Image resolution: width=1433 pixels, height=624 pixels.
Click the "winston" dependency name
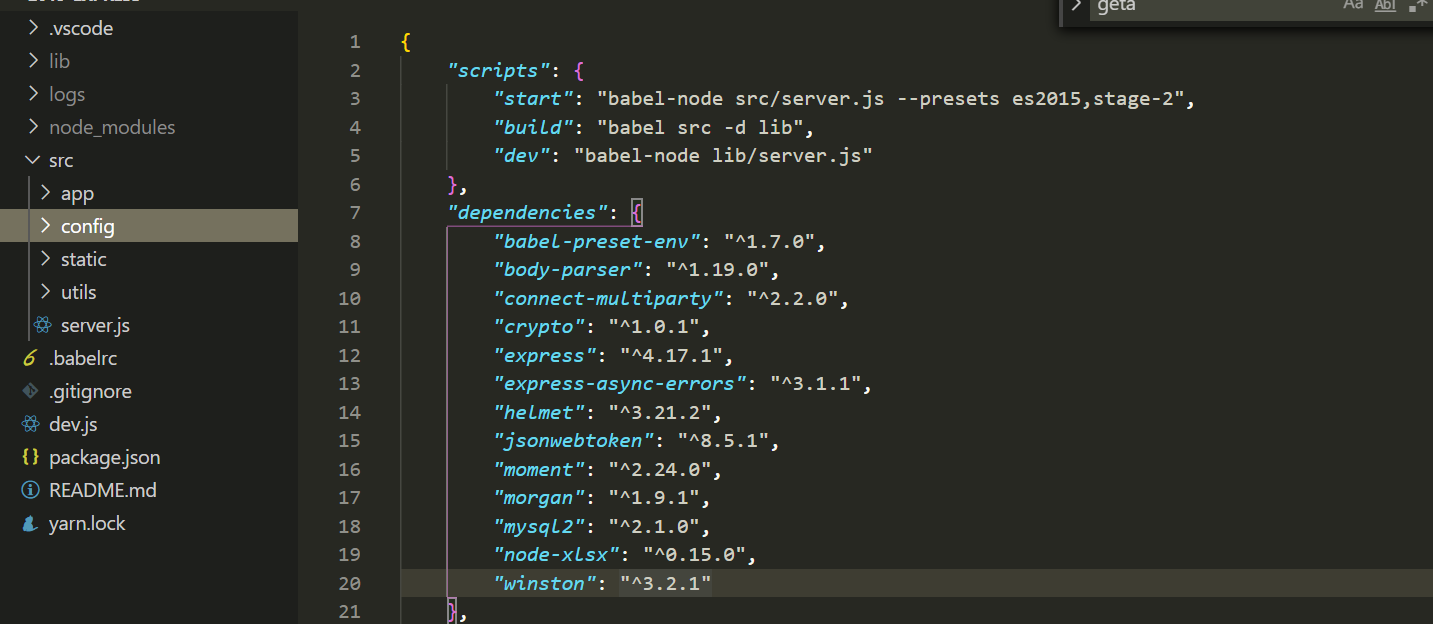tap(545, 583)
